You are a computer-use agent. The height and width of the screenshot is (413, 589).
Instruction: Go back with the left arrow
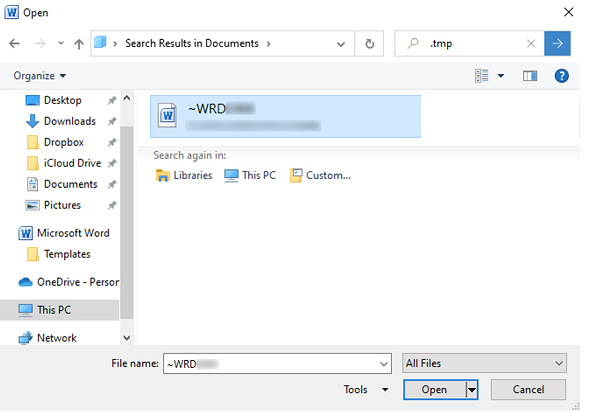[x=14, y=44]
